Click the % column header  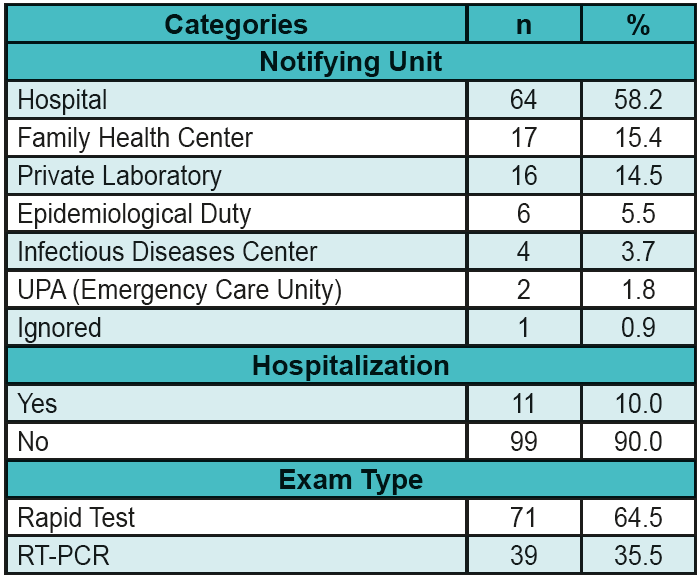click(638, 25)
